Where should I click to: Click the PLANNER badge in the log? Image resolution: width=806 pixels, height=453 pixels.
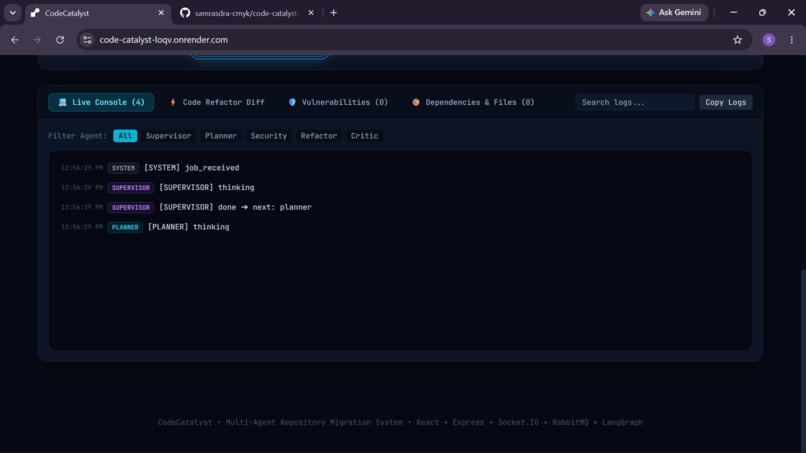[125, 227]
